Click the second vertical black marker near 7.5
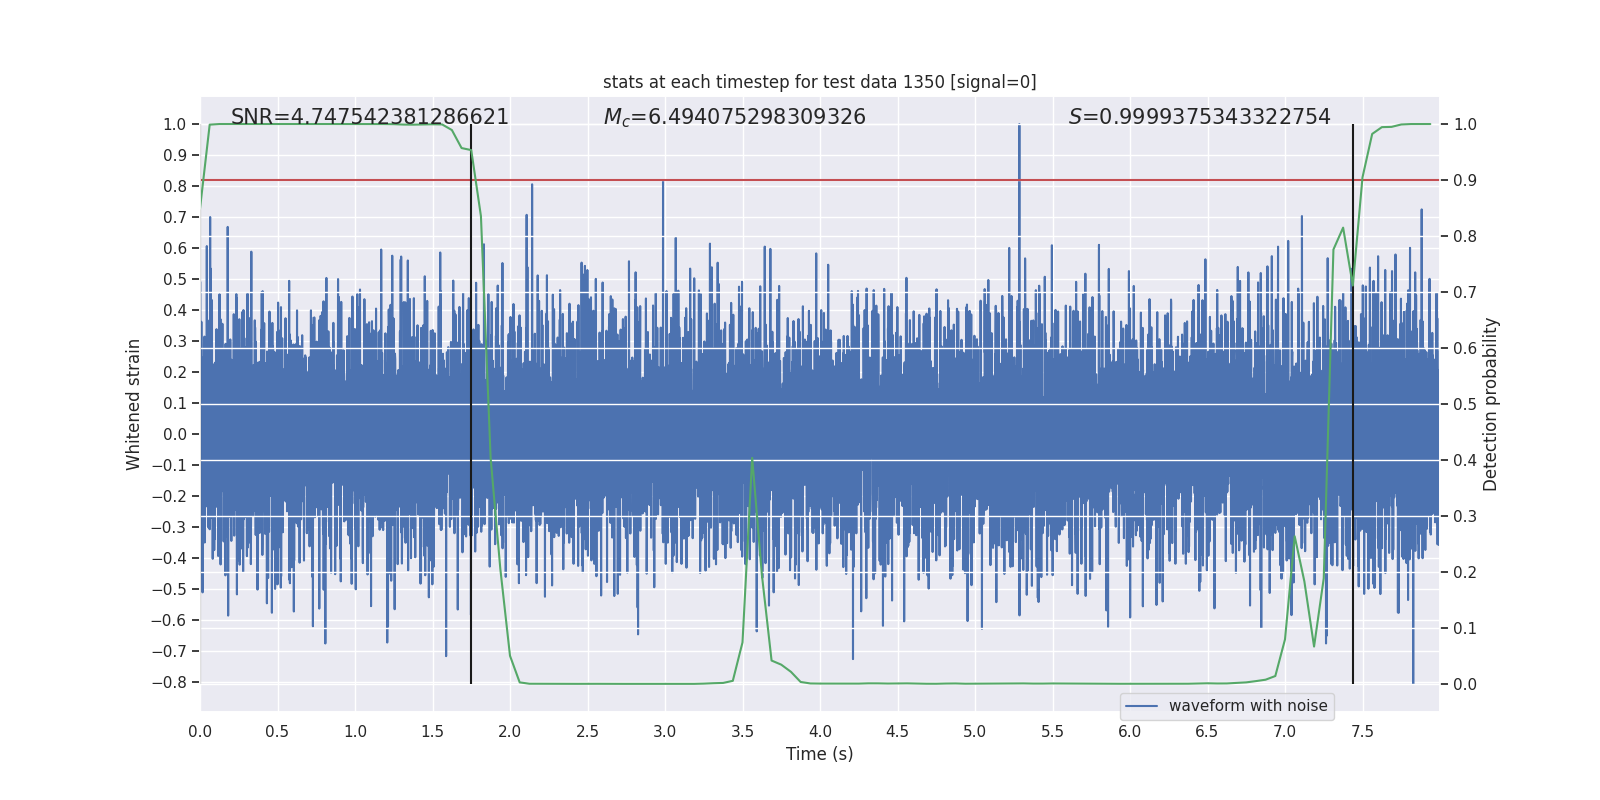The image size is (1600, 800). (1353, 404)
